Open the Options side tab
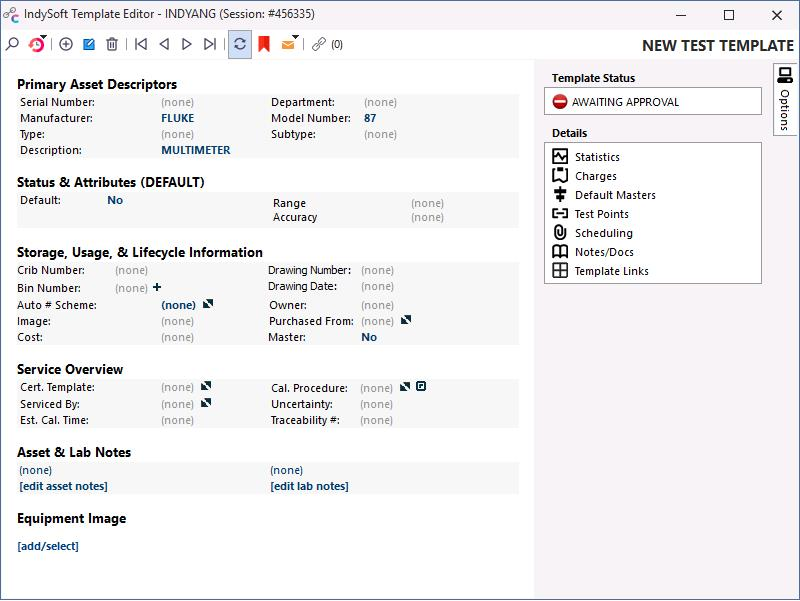Image resolution: width=800 pixels, height=601 pixels. (x=785, y=98)
